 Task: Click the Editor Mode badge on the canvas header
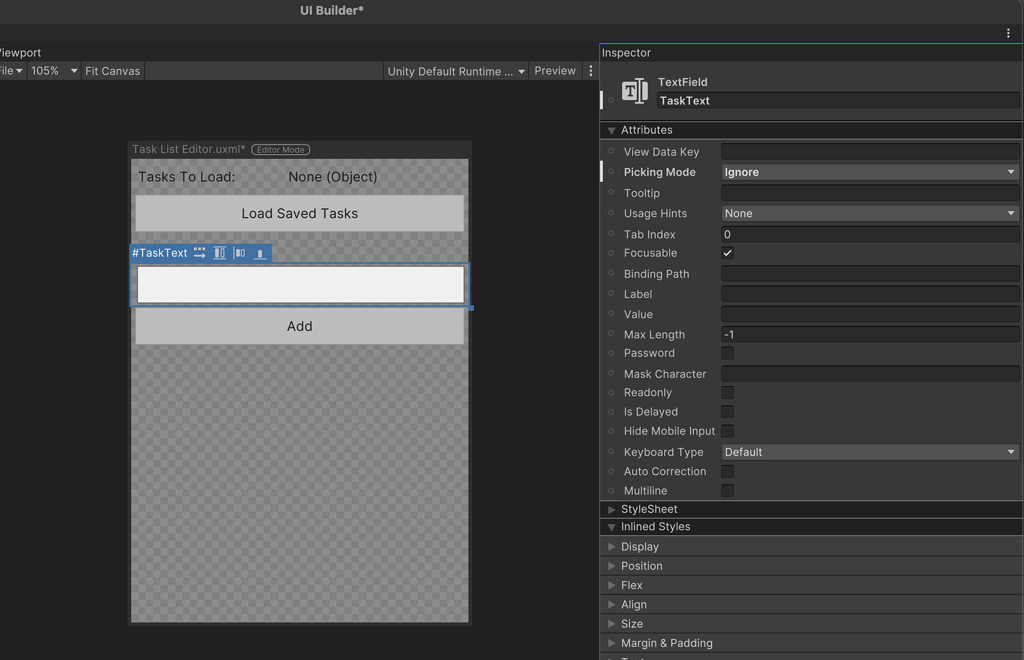(x=281, y=148)
